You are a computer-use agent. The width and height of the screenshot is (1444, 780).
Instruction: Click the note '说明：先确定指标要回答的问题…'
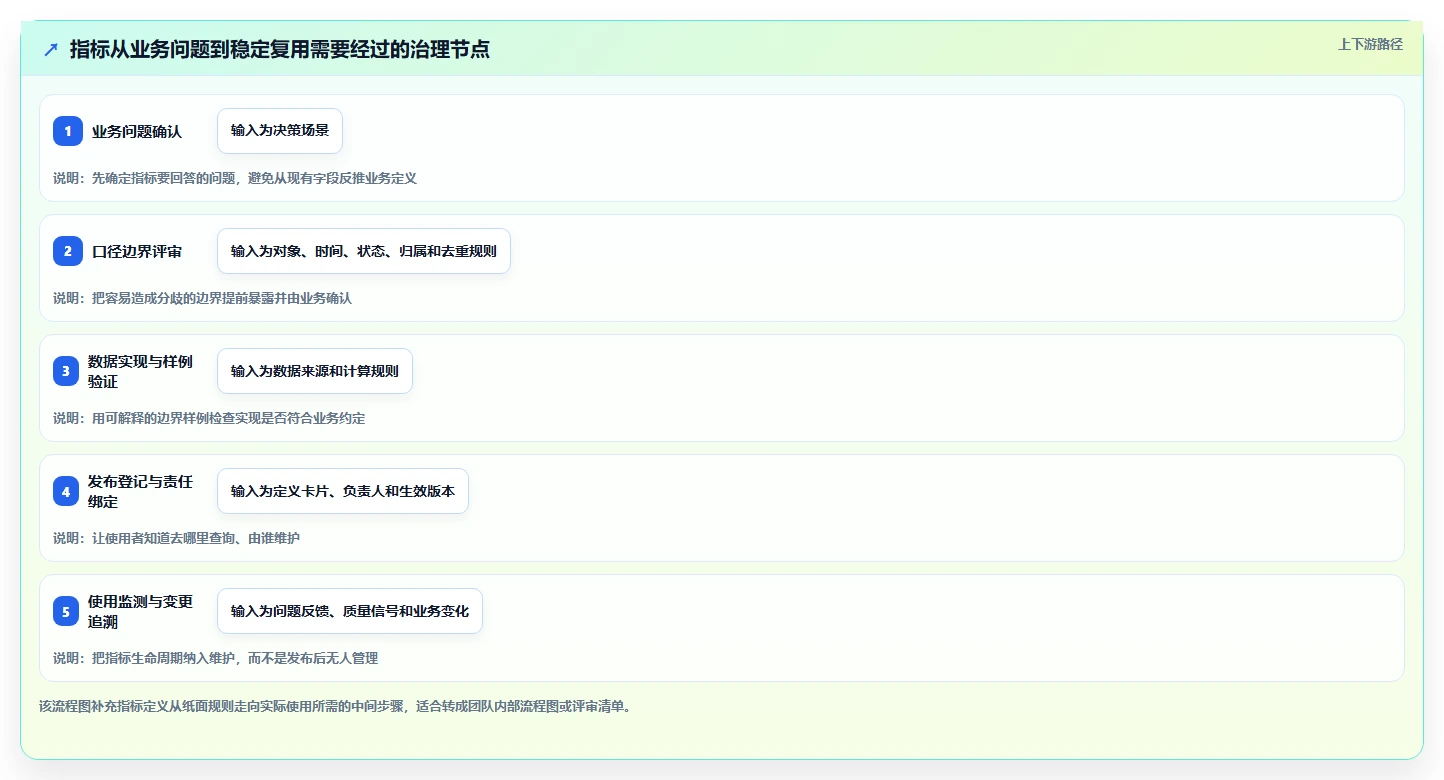tap(235, 178)
